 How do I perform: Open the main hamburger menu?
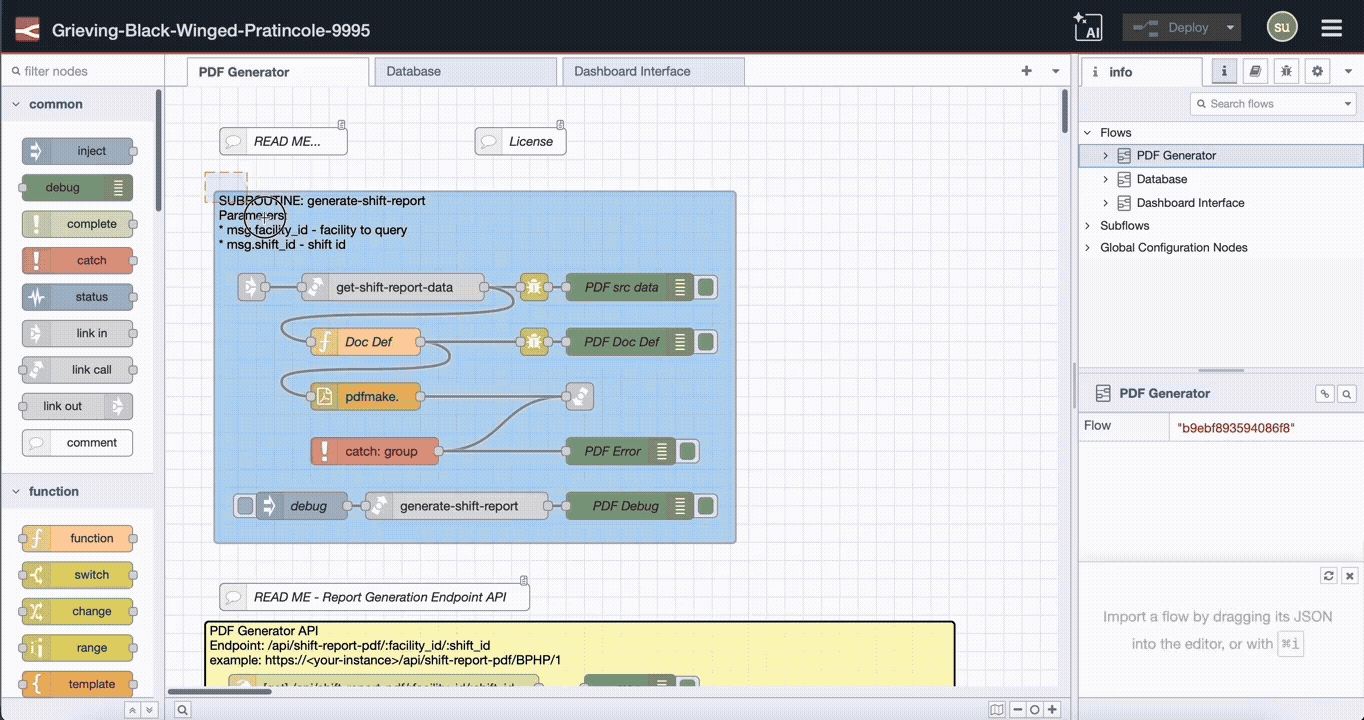coord(1331,27)
